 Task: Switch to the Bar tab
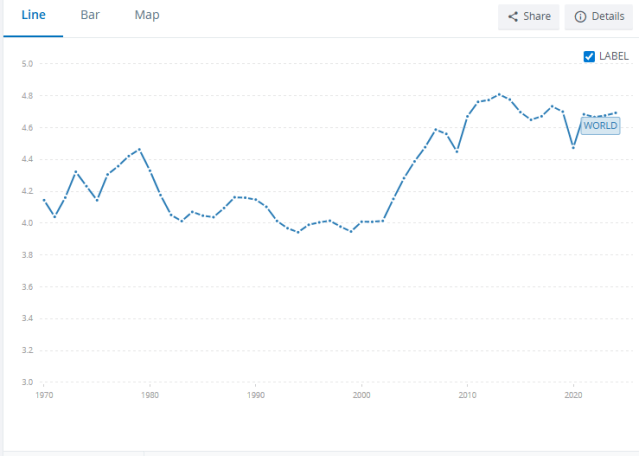coord(90,16)
